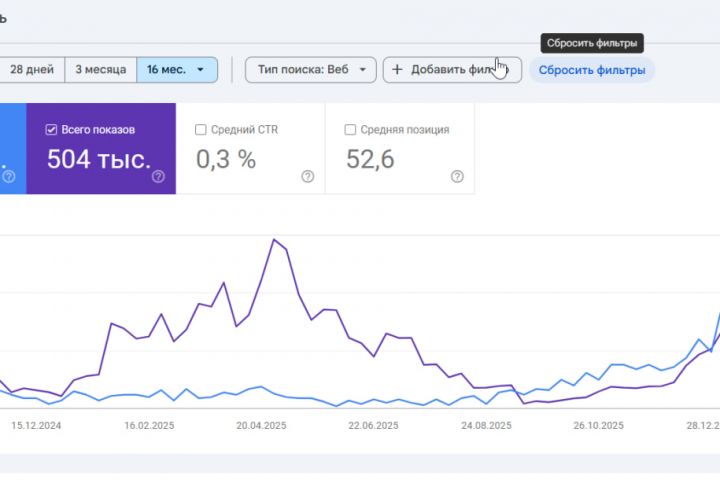Click the help icon on Средняя позиция card

tap(457, 177)
